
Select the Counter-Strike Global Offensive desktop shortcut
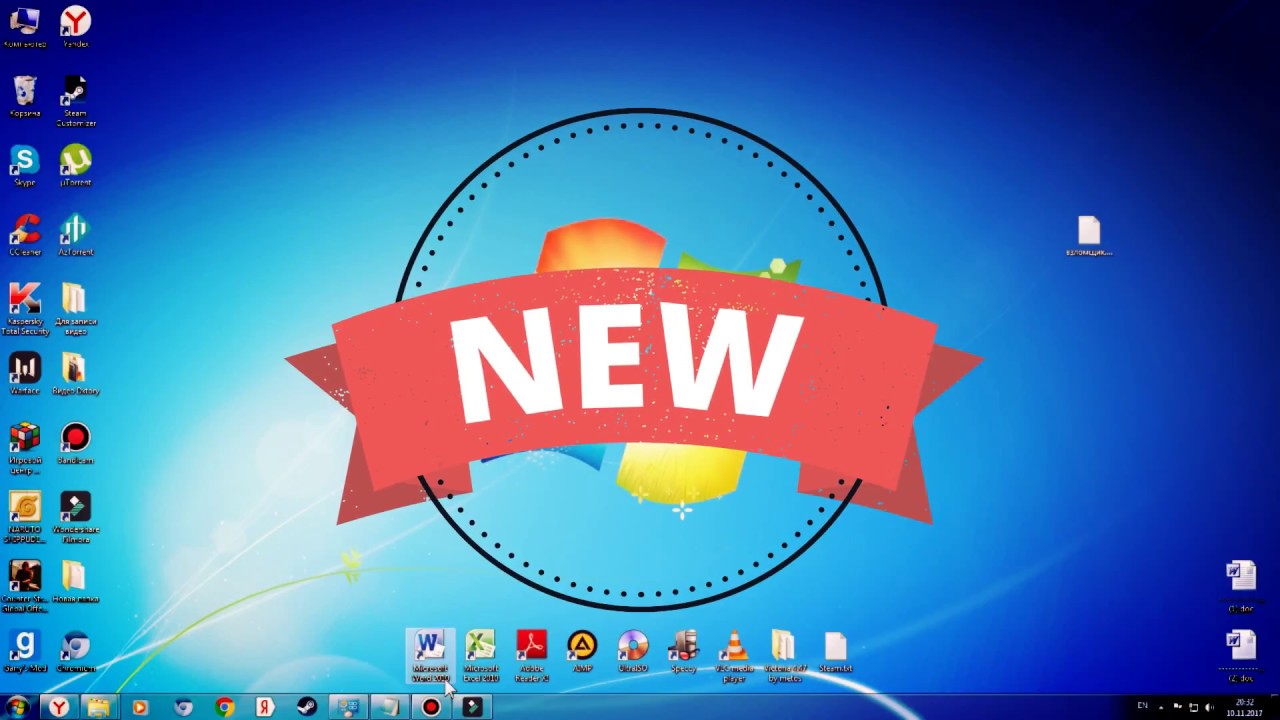tap(25, 586)
